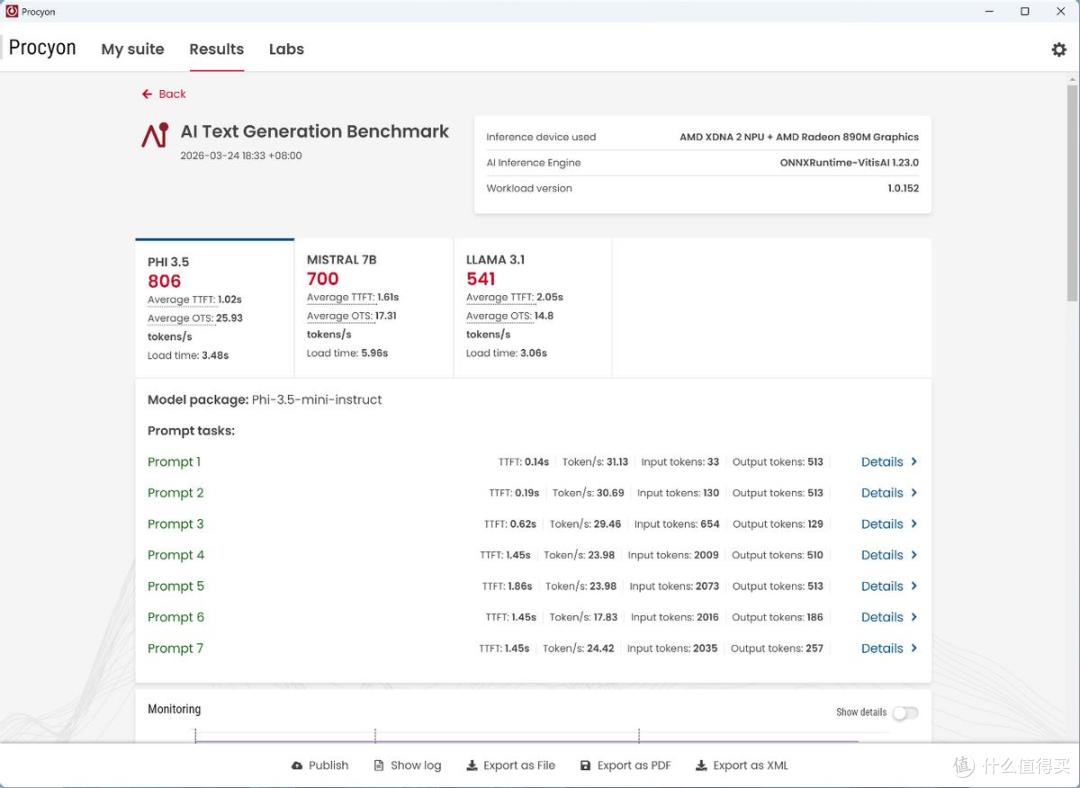This screenshot has width=1080, height=788.
Task: Click the Prompt 2 label
Action: (x=176, y=492)
